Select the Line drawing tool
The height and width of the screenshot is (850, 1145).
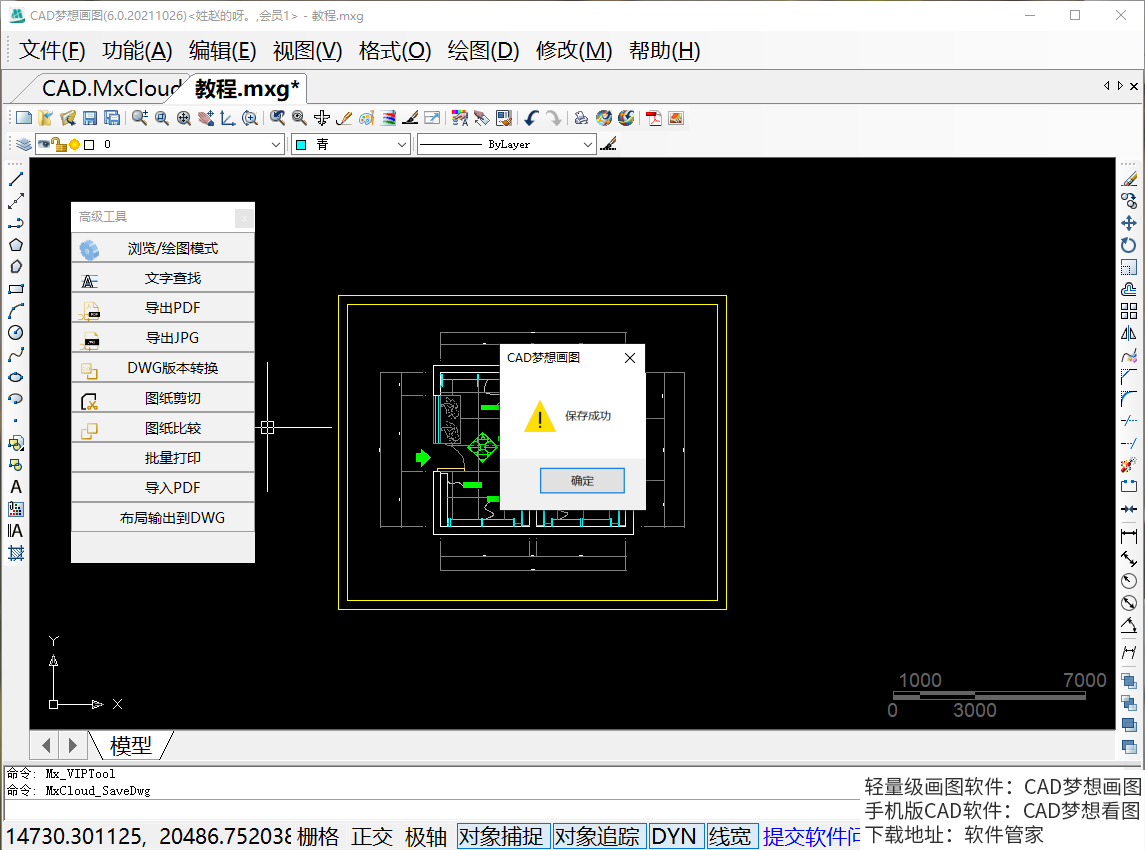pos(16,179)
